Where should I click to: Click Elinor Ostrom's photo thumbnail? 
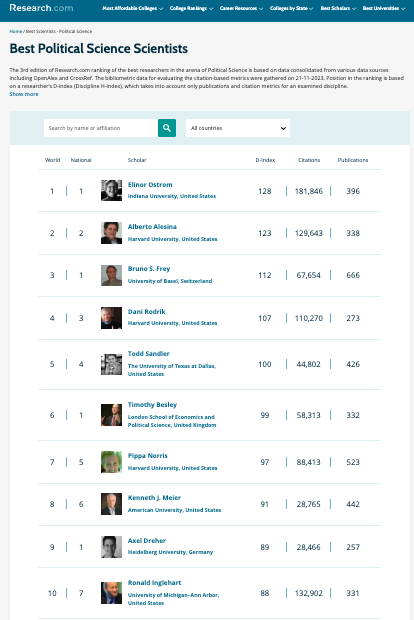[112, 191]
